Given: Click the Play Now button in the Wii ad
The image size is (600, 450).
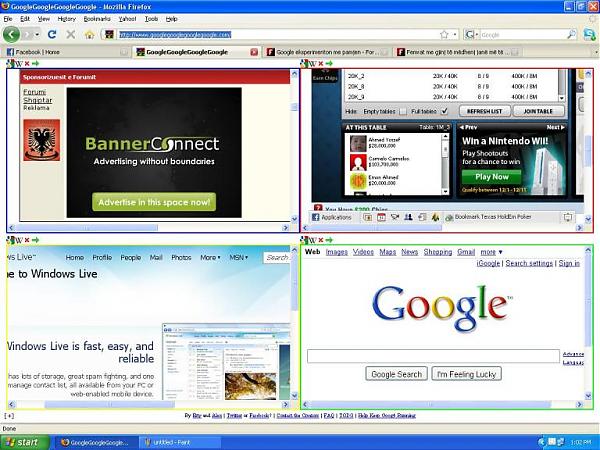Looking at the screenshot, I should [492, 177].
